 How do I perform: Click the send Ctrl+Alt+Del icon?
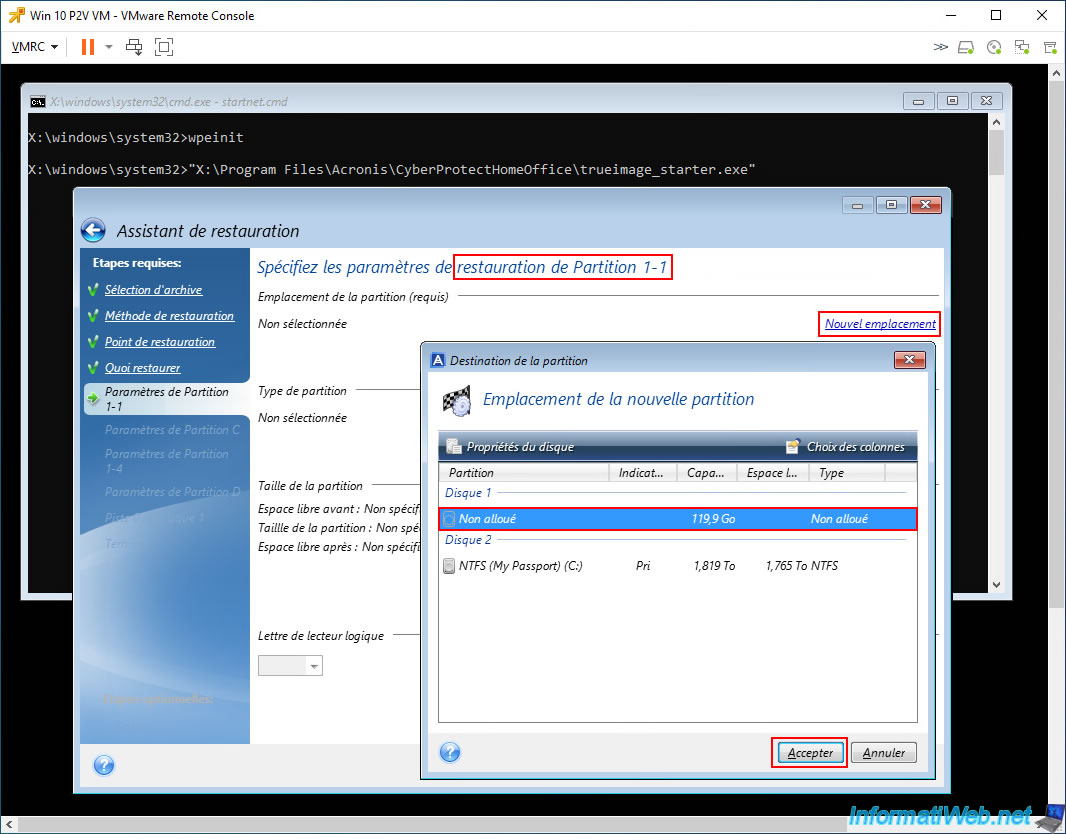point(134,47)
